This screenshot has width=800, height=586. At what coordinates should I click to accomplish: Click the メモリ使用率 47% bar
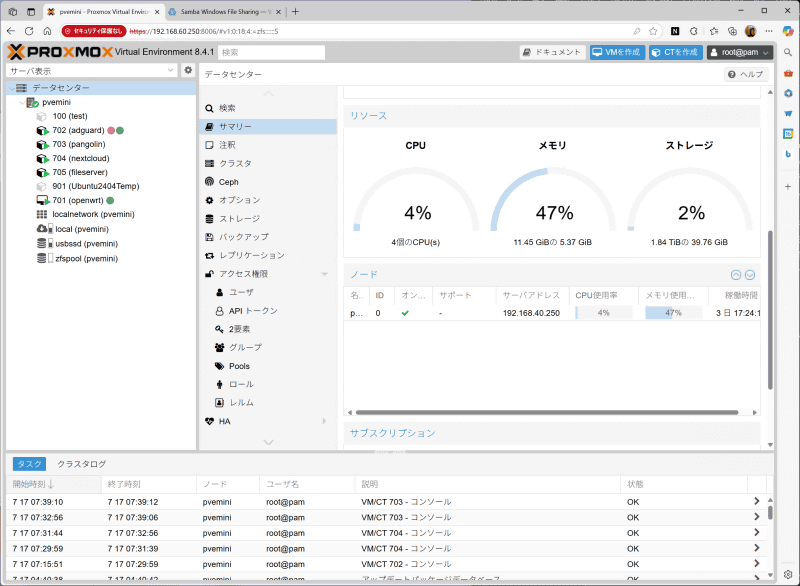tap(673, 313)
